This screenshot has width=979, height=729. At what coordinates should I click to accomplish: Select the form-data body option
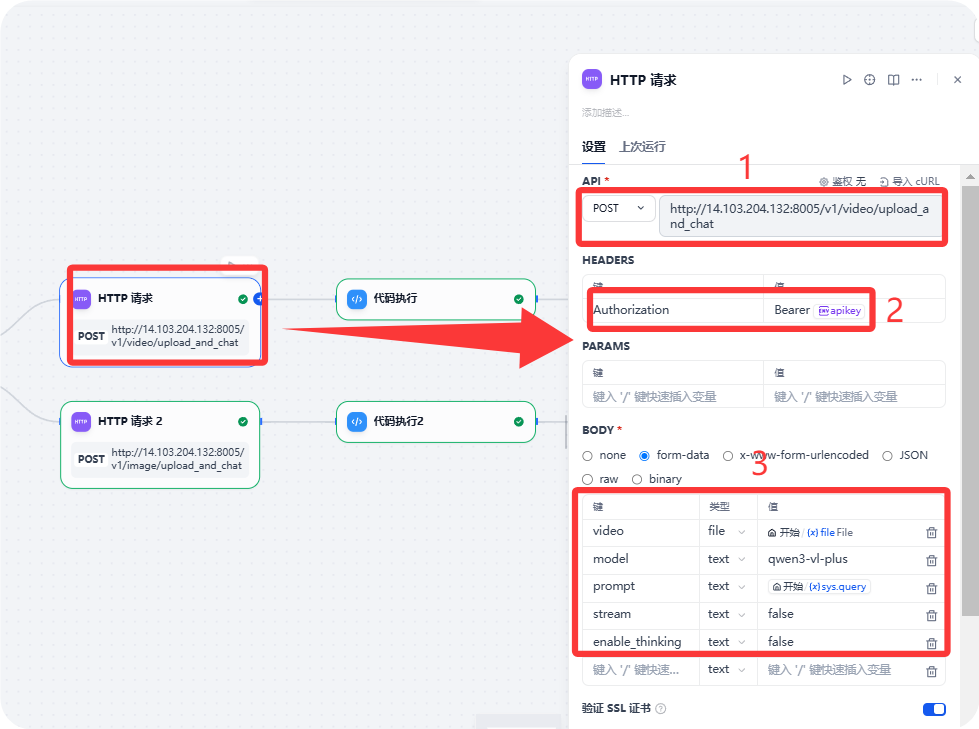coord(644,456)
